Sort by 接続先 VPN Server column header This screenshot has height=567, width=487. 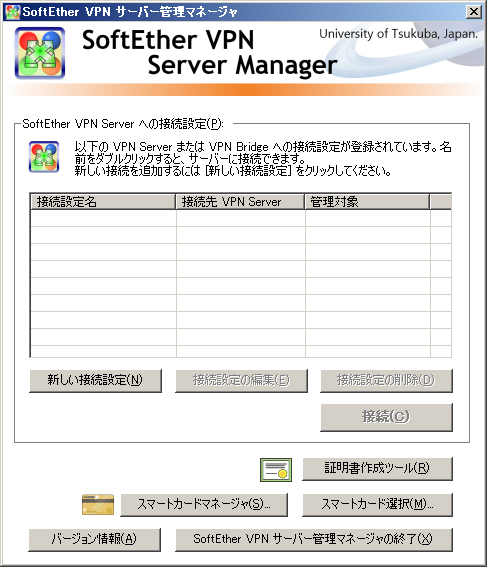point(240,202)
